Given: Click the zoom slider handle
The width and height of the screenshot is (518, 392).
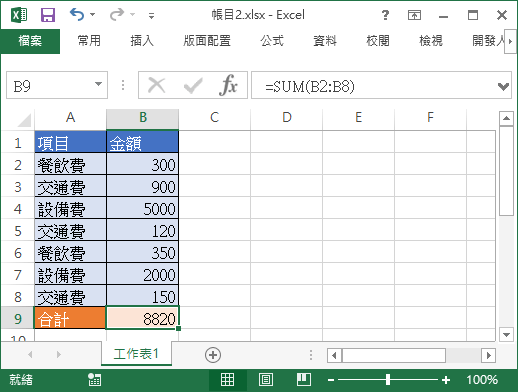Looking at the screenshot, I should click(x=388, y=380).
